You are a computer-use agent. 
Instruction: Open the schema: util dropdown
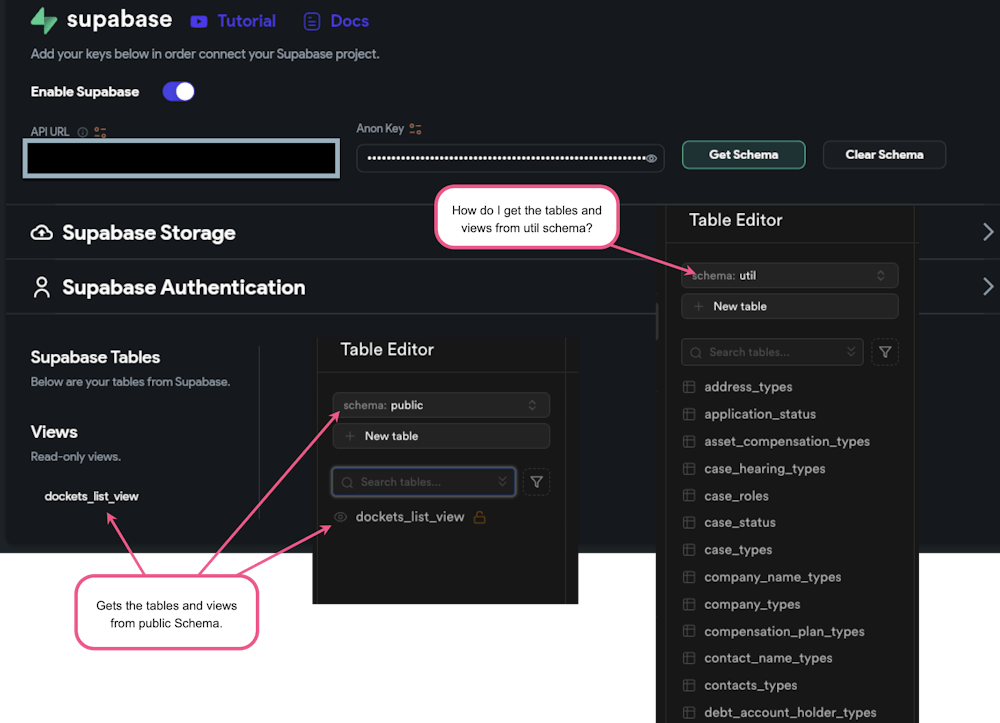[790, 275]
